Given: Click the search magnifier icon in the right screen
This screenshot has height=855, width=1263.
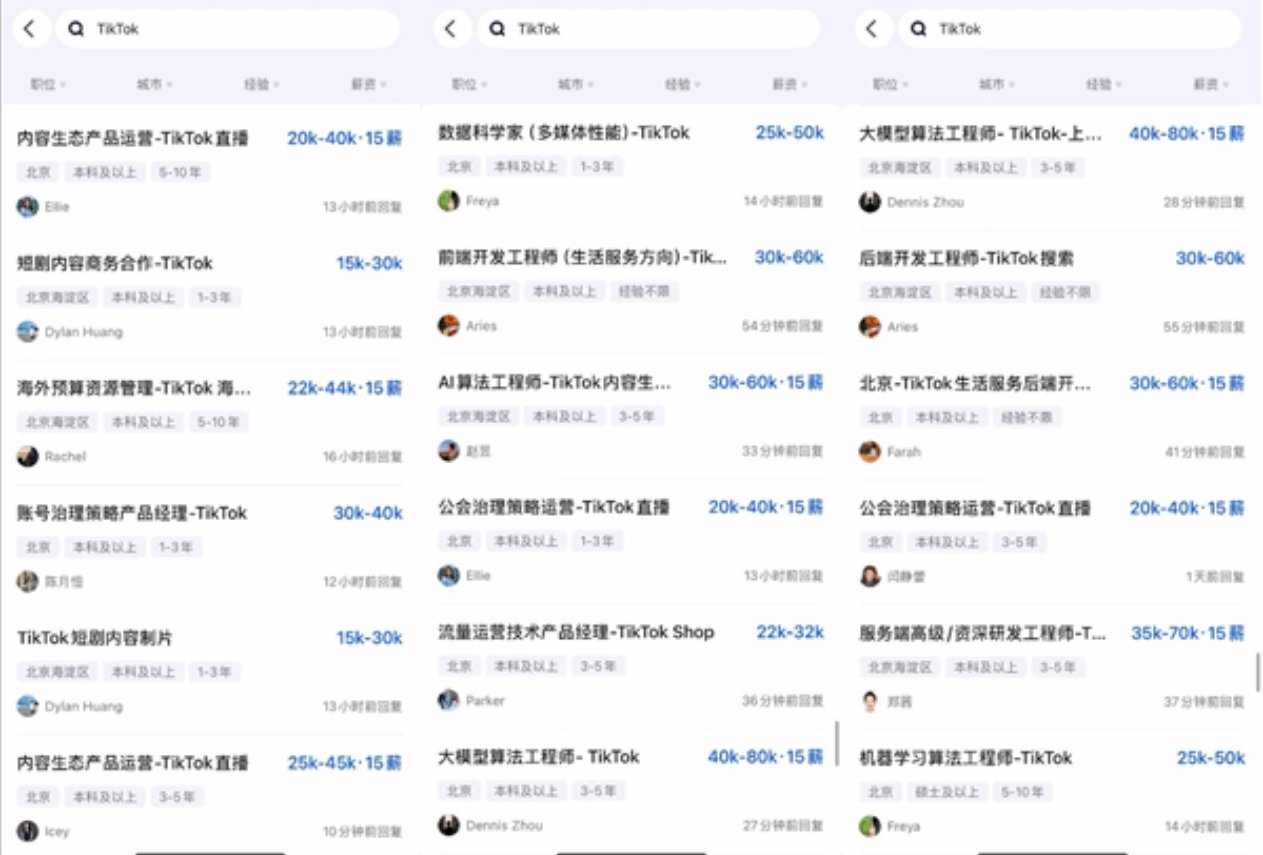Looking at the screenshot, I should 919,29.
